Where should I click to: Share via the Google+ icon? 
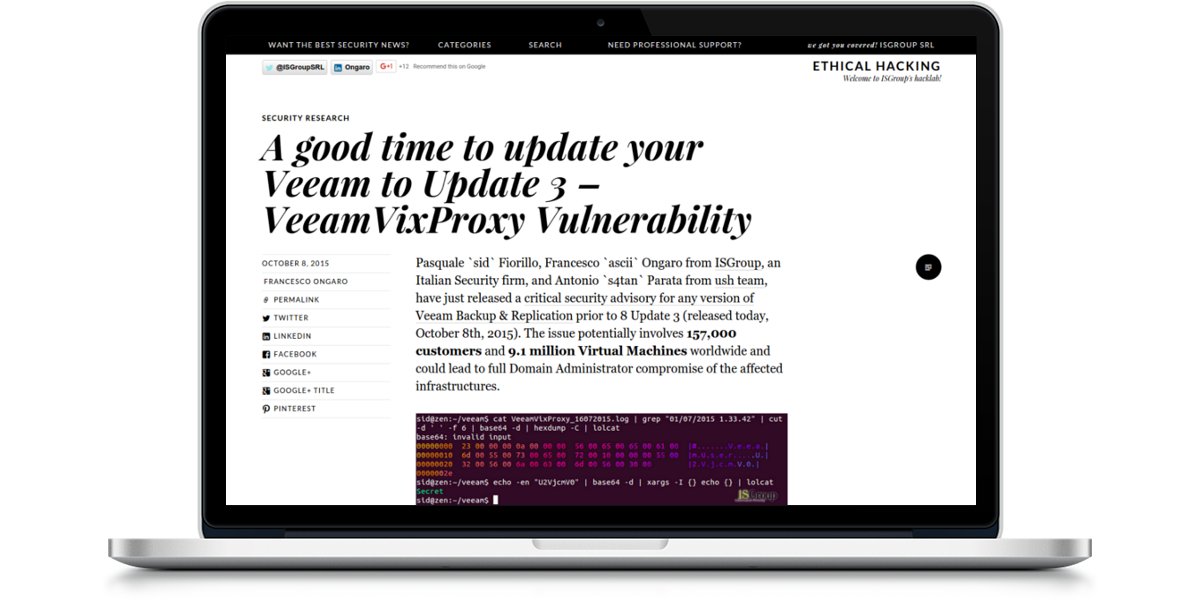coord(266,372)
